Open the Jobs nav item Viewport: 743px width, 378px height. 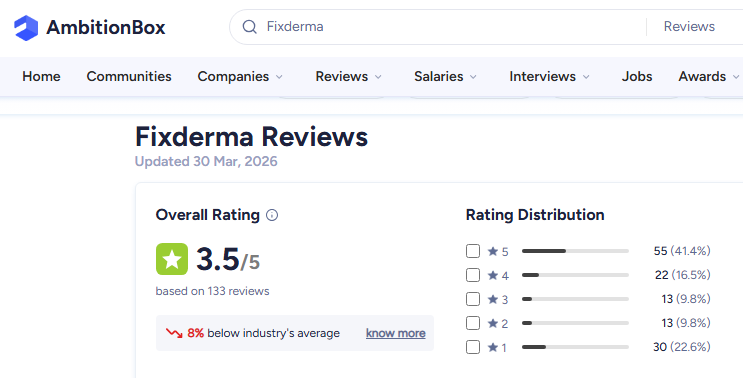637,76
